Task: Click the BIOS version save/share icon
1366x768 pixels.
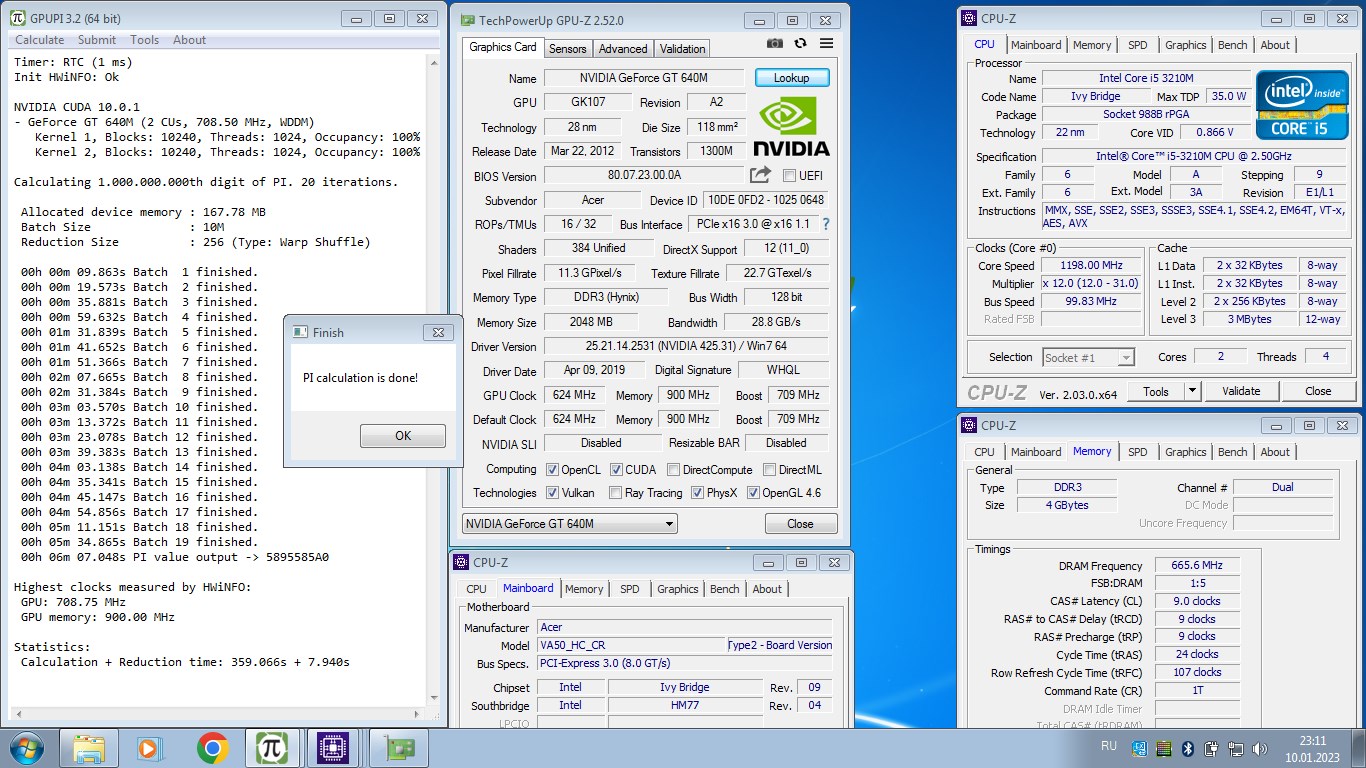Action: [x=761, y=175]
